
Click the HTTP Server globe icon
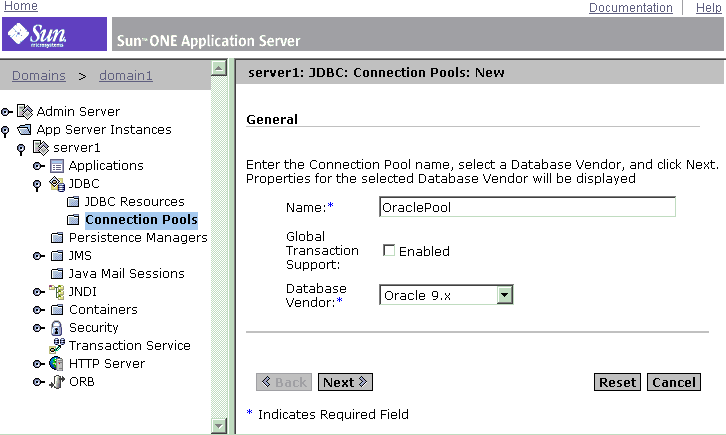[x=56, y=364]
